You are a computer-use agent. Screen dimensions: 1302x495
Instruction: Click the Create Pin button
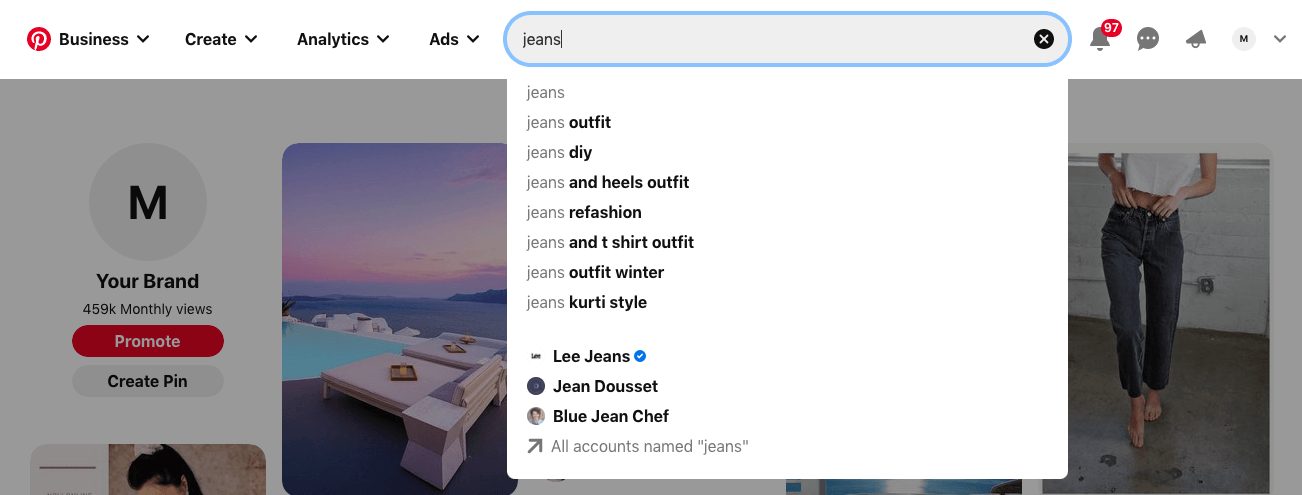[148, 381]
